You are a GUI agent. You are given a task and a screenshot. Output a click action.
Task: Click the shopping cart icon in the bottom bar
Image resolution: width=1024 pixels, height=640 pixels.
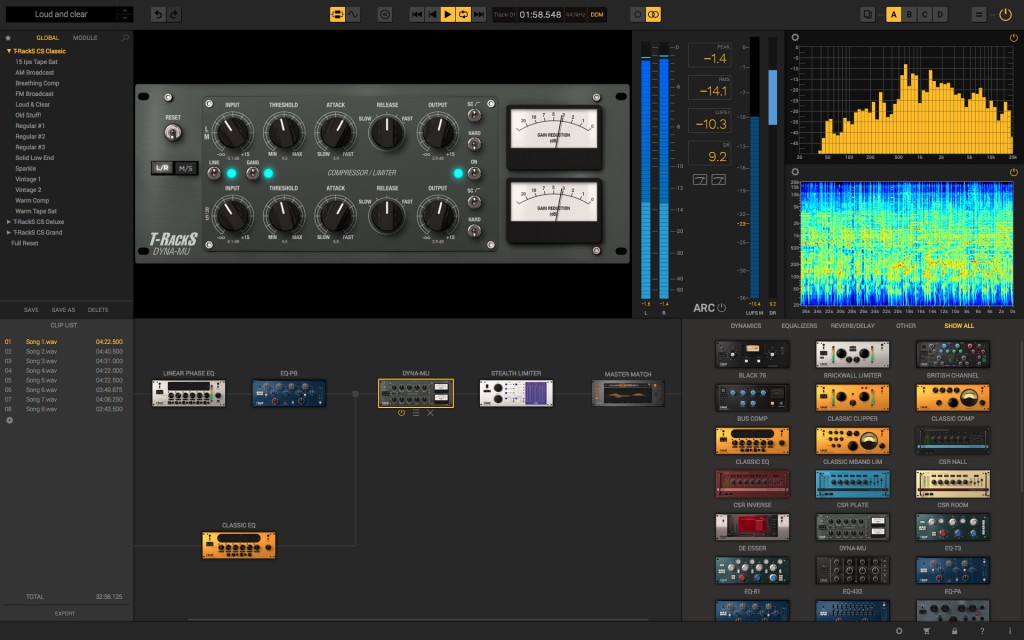925,631
